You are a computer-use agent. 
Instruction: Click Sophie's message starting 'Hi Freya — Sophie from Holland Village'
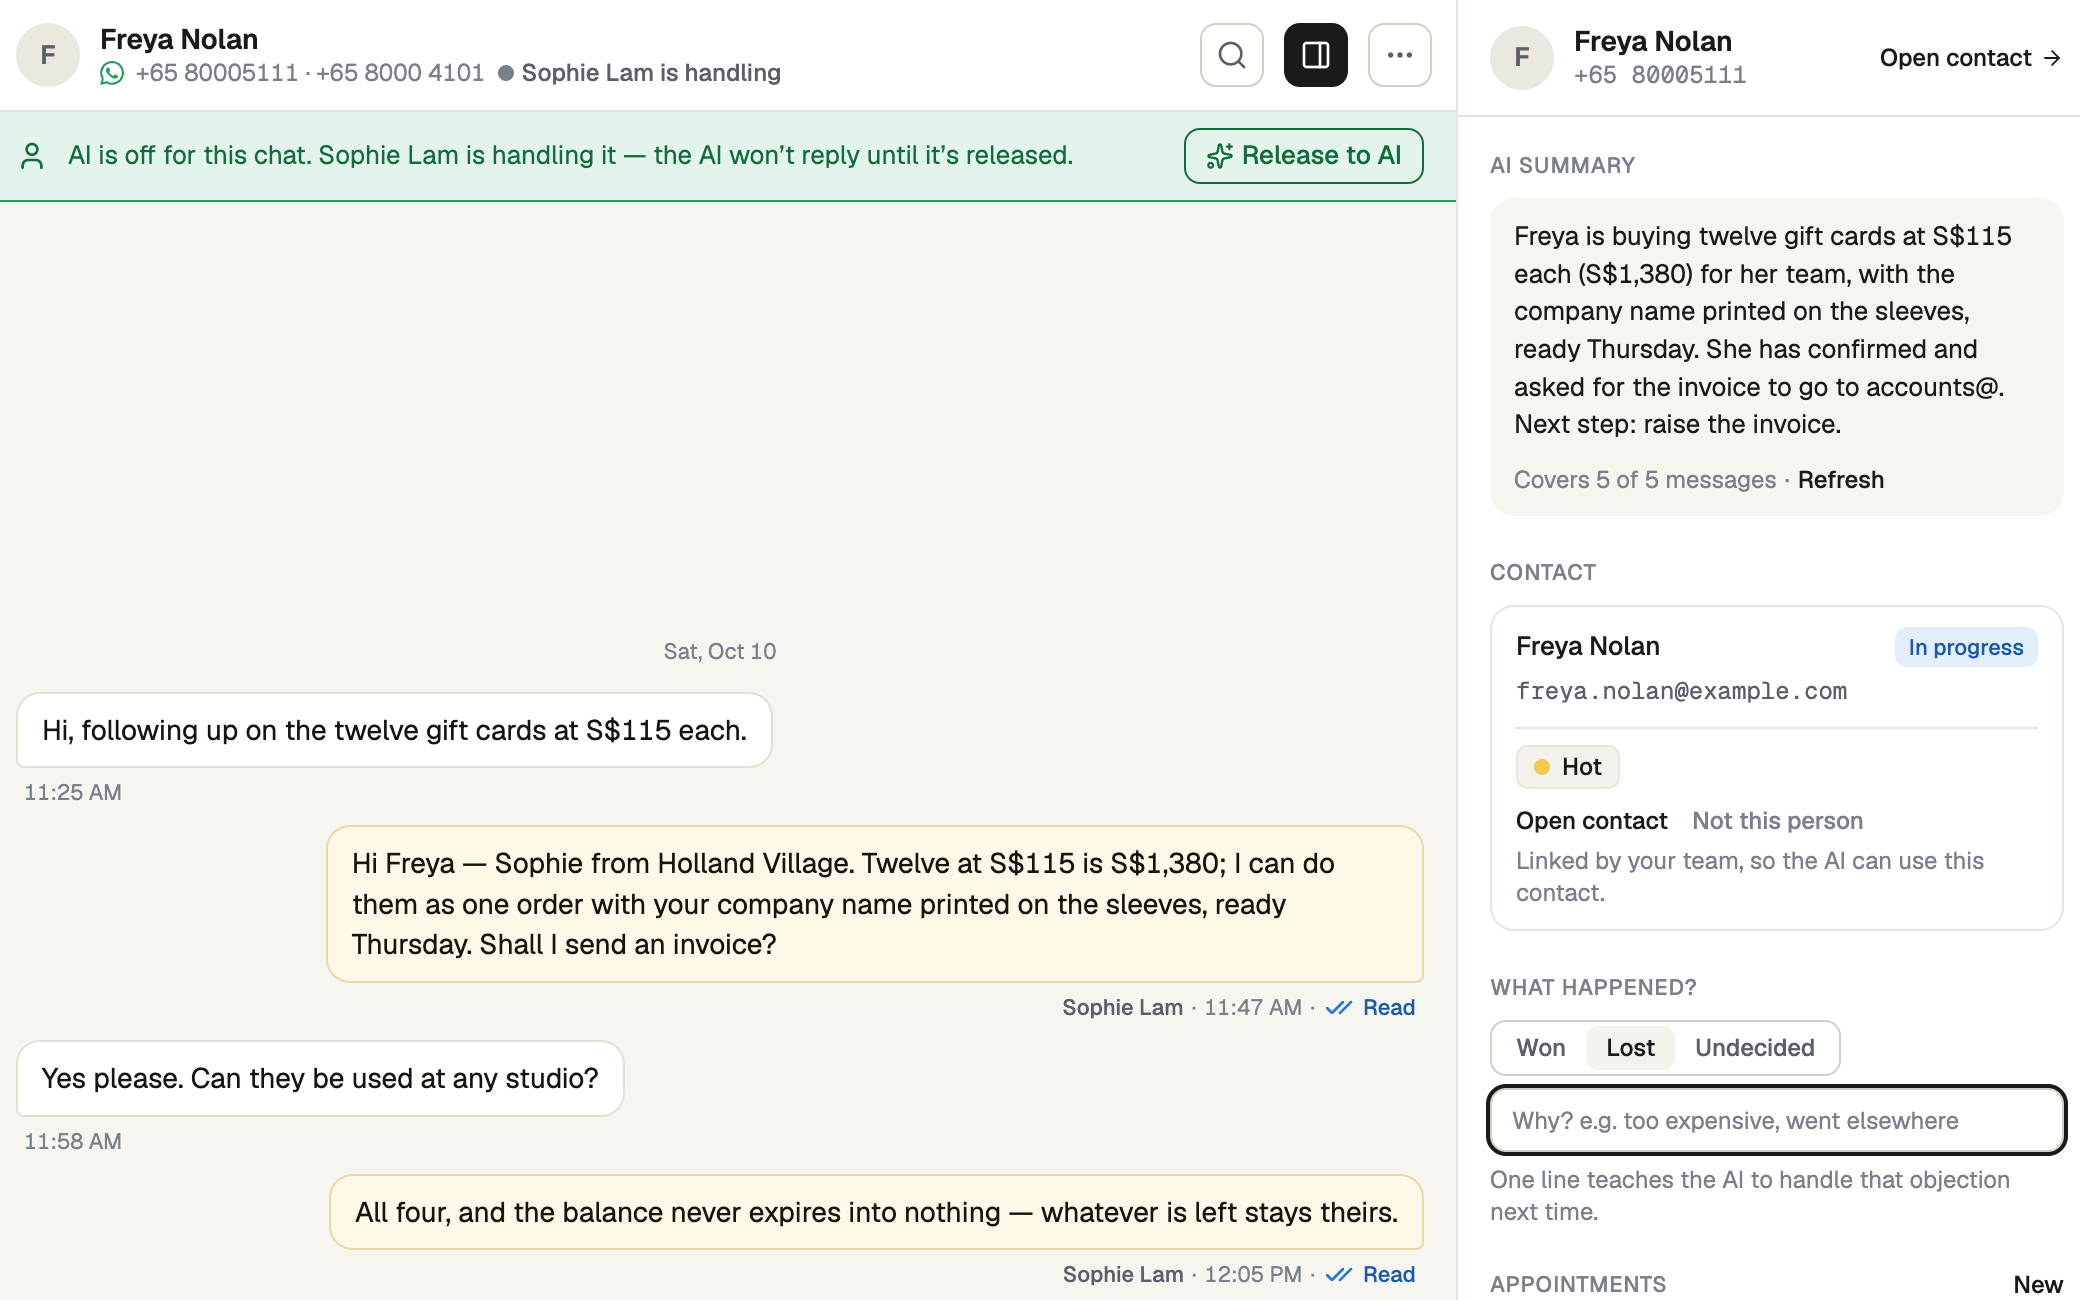coord(875,904)
